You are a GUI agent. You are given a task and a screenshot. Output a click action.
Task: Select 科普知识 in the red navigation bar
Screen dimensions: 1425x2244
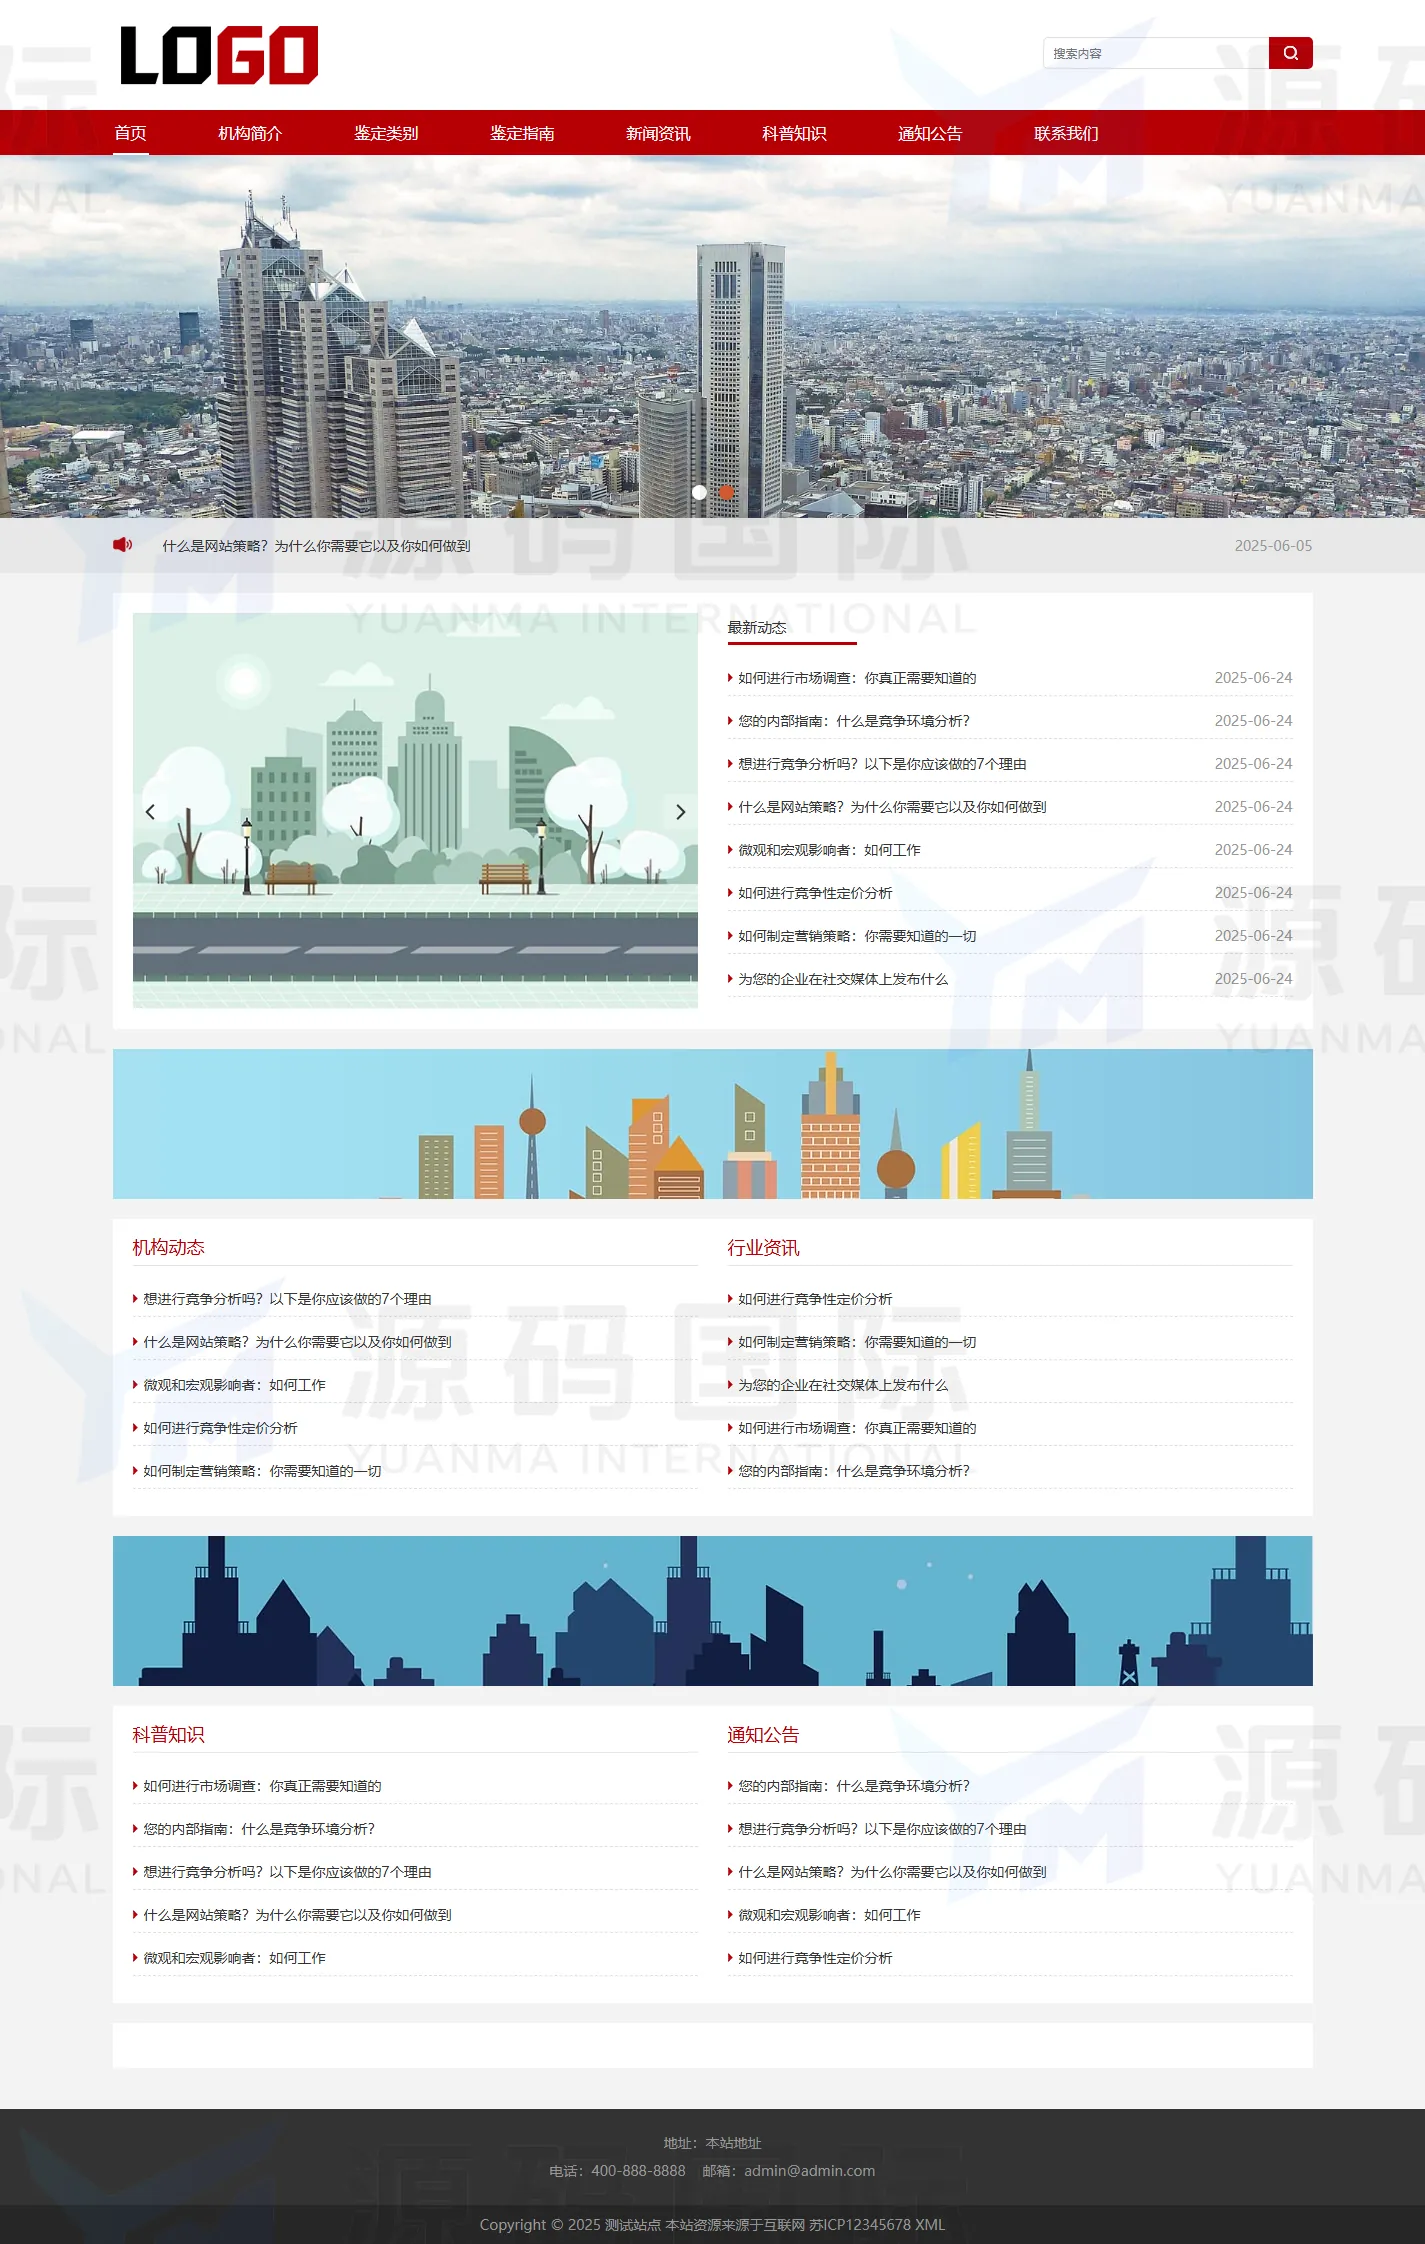tap(794, 133)
